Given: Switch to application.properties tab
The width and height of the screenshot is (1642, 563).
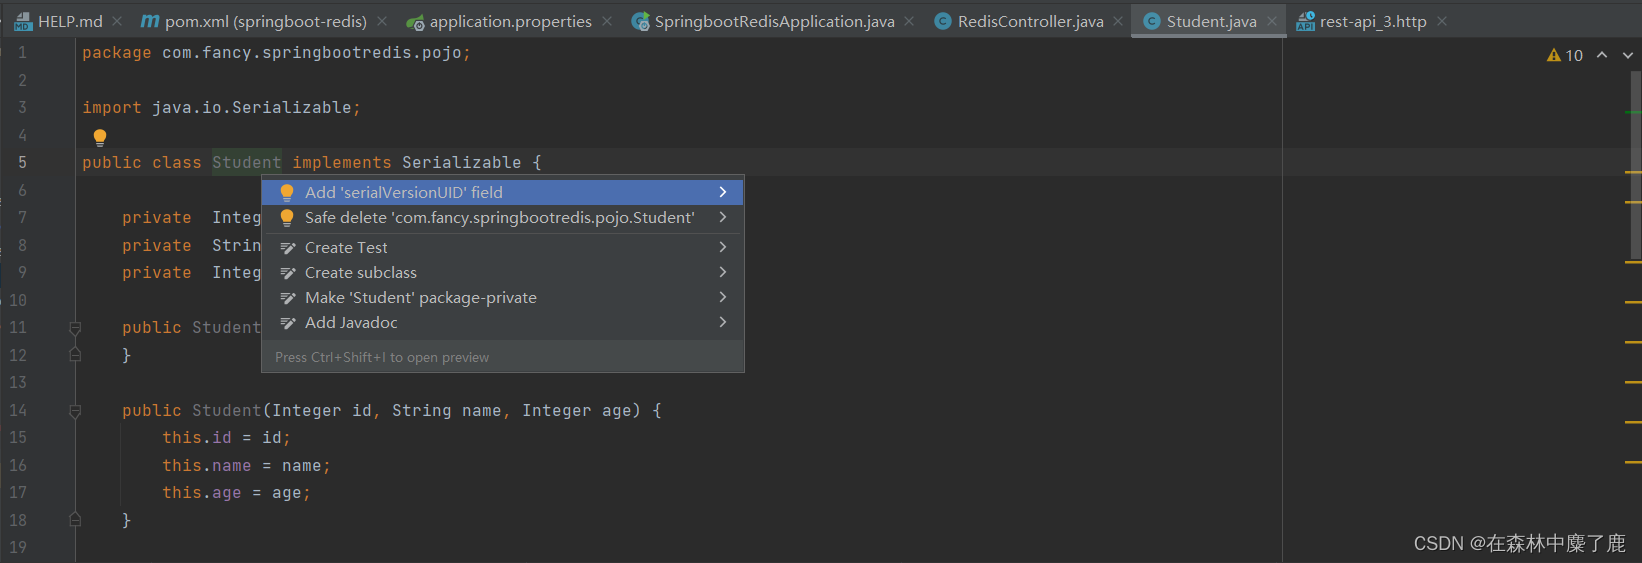Looking at the screenshot, I should (x=510, y=21).
